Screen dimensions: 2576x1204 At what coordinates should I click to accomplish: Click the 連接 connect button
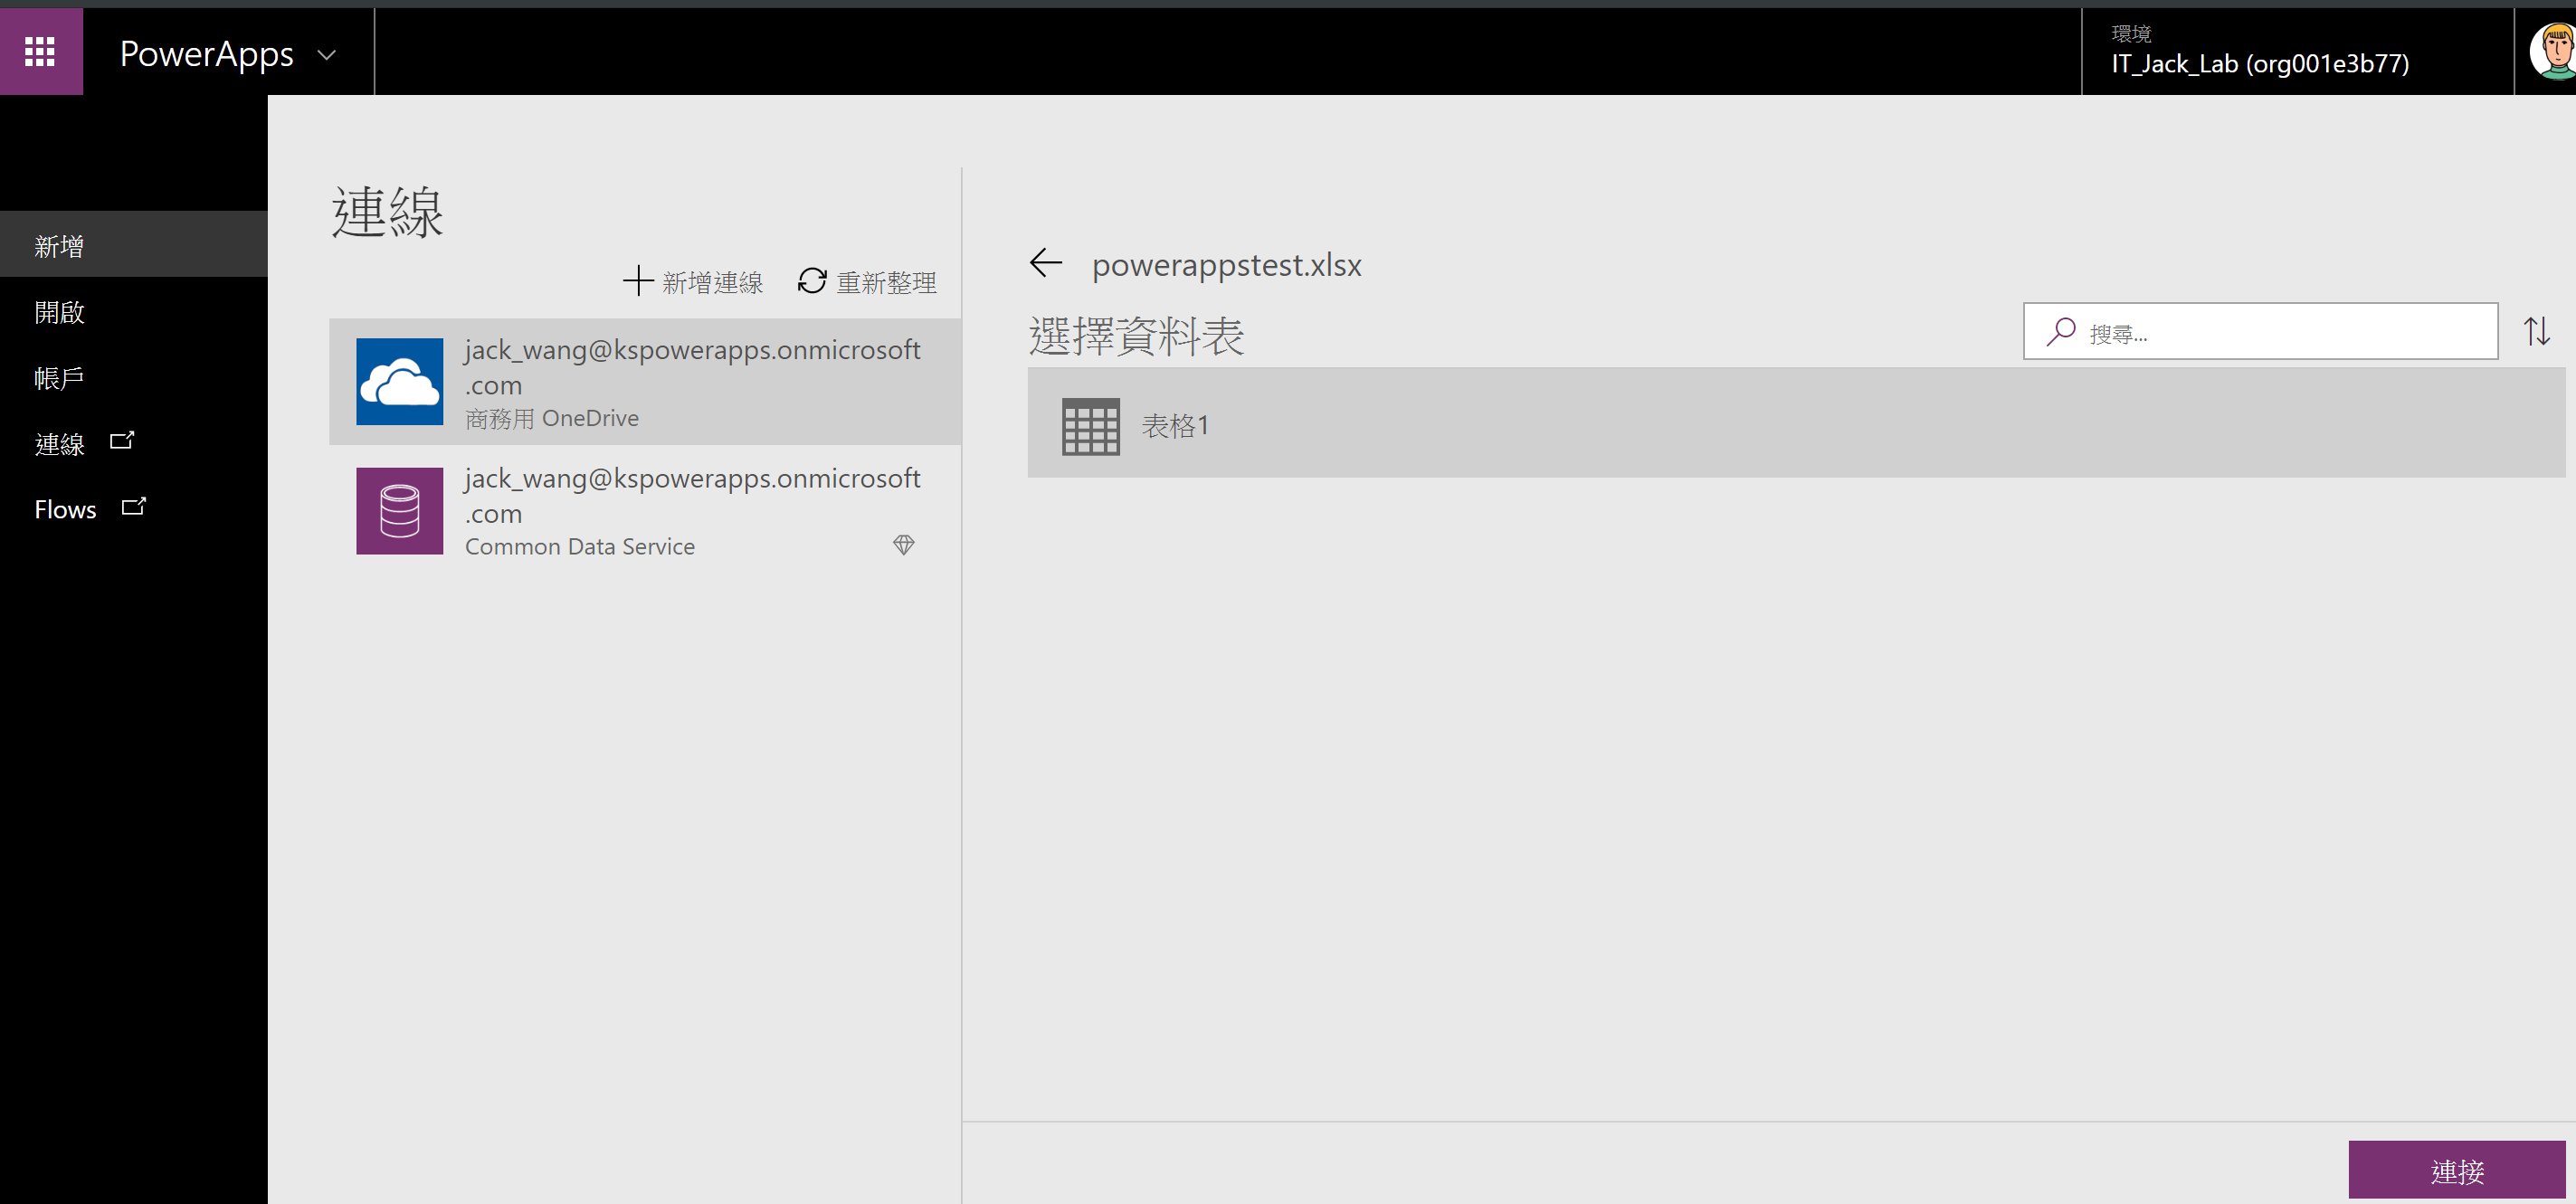[2457, 1170]
